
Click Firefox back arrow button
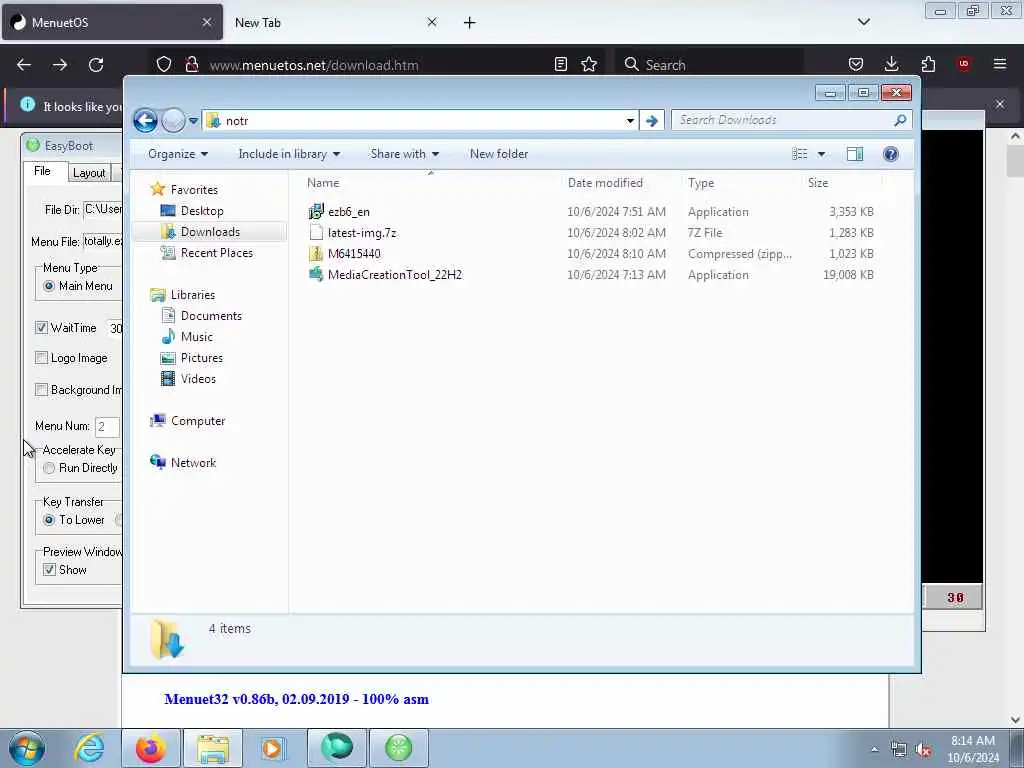click(24, 65)
